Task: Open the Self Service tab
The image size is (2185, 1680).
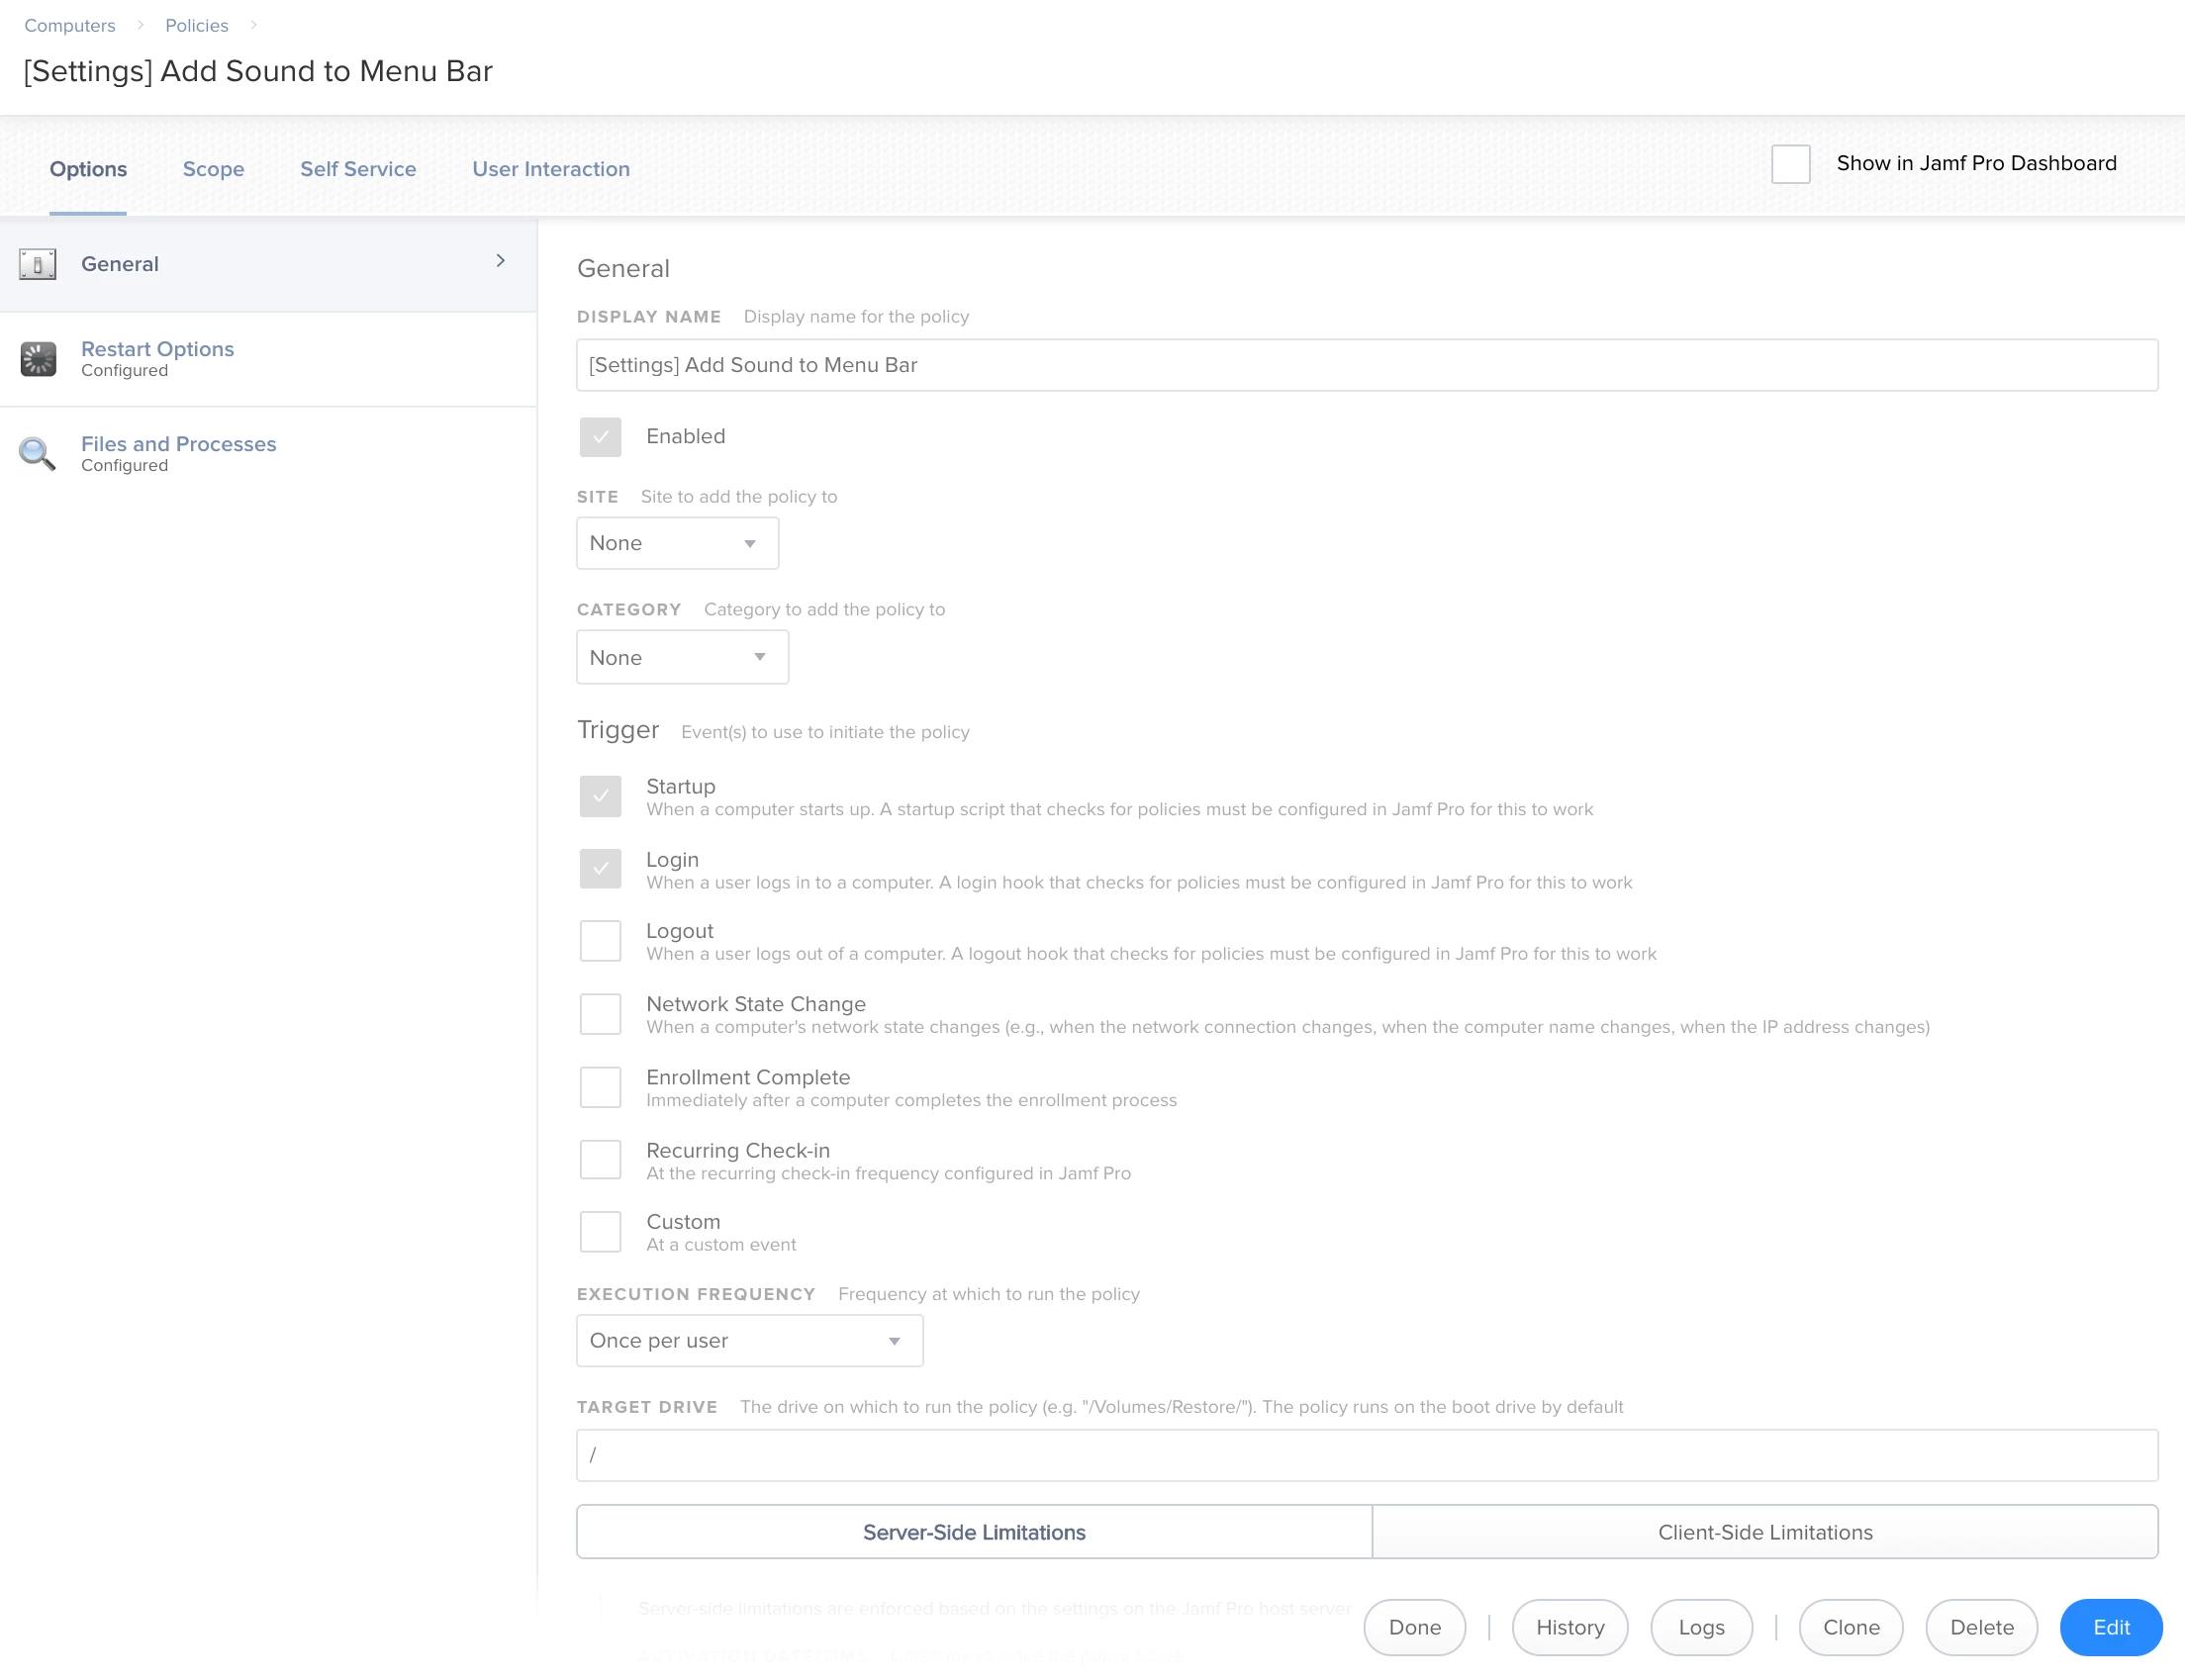Action: (x=358, y=169)
